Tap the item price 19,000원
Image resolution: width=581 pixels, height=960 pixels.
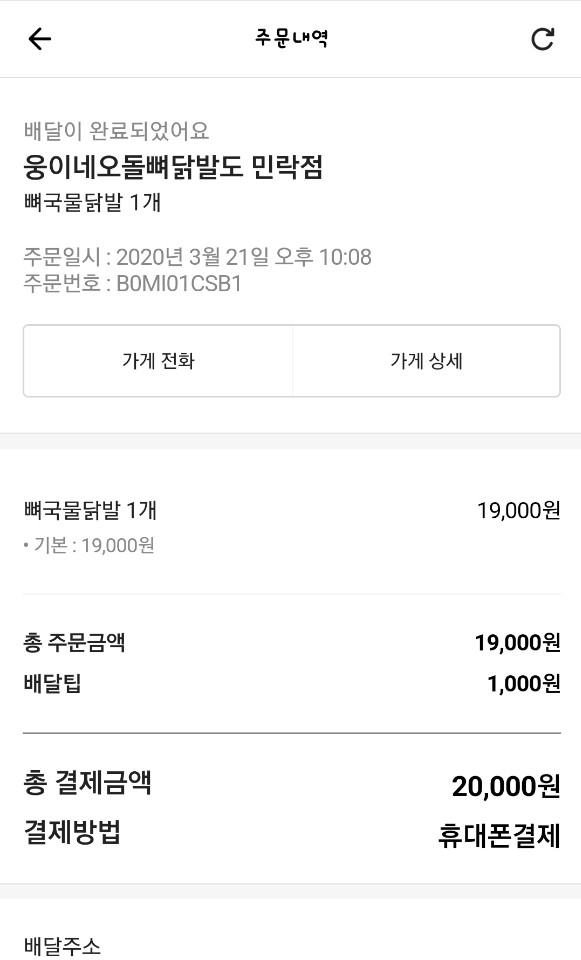pos(519,510)
